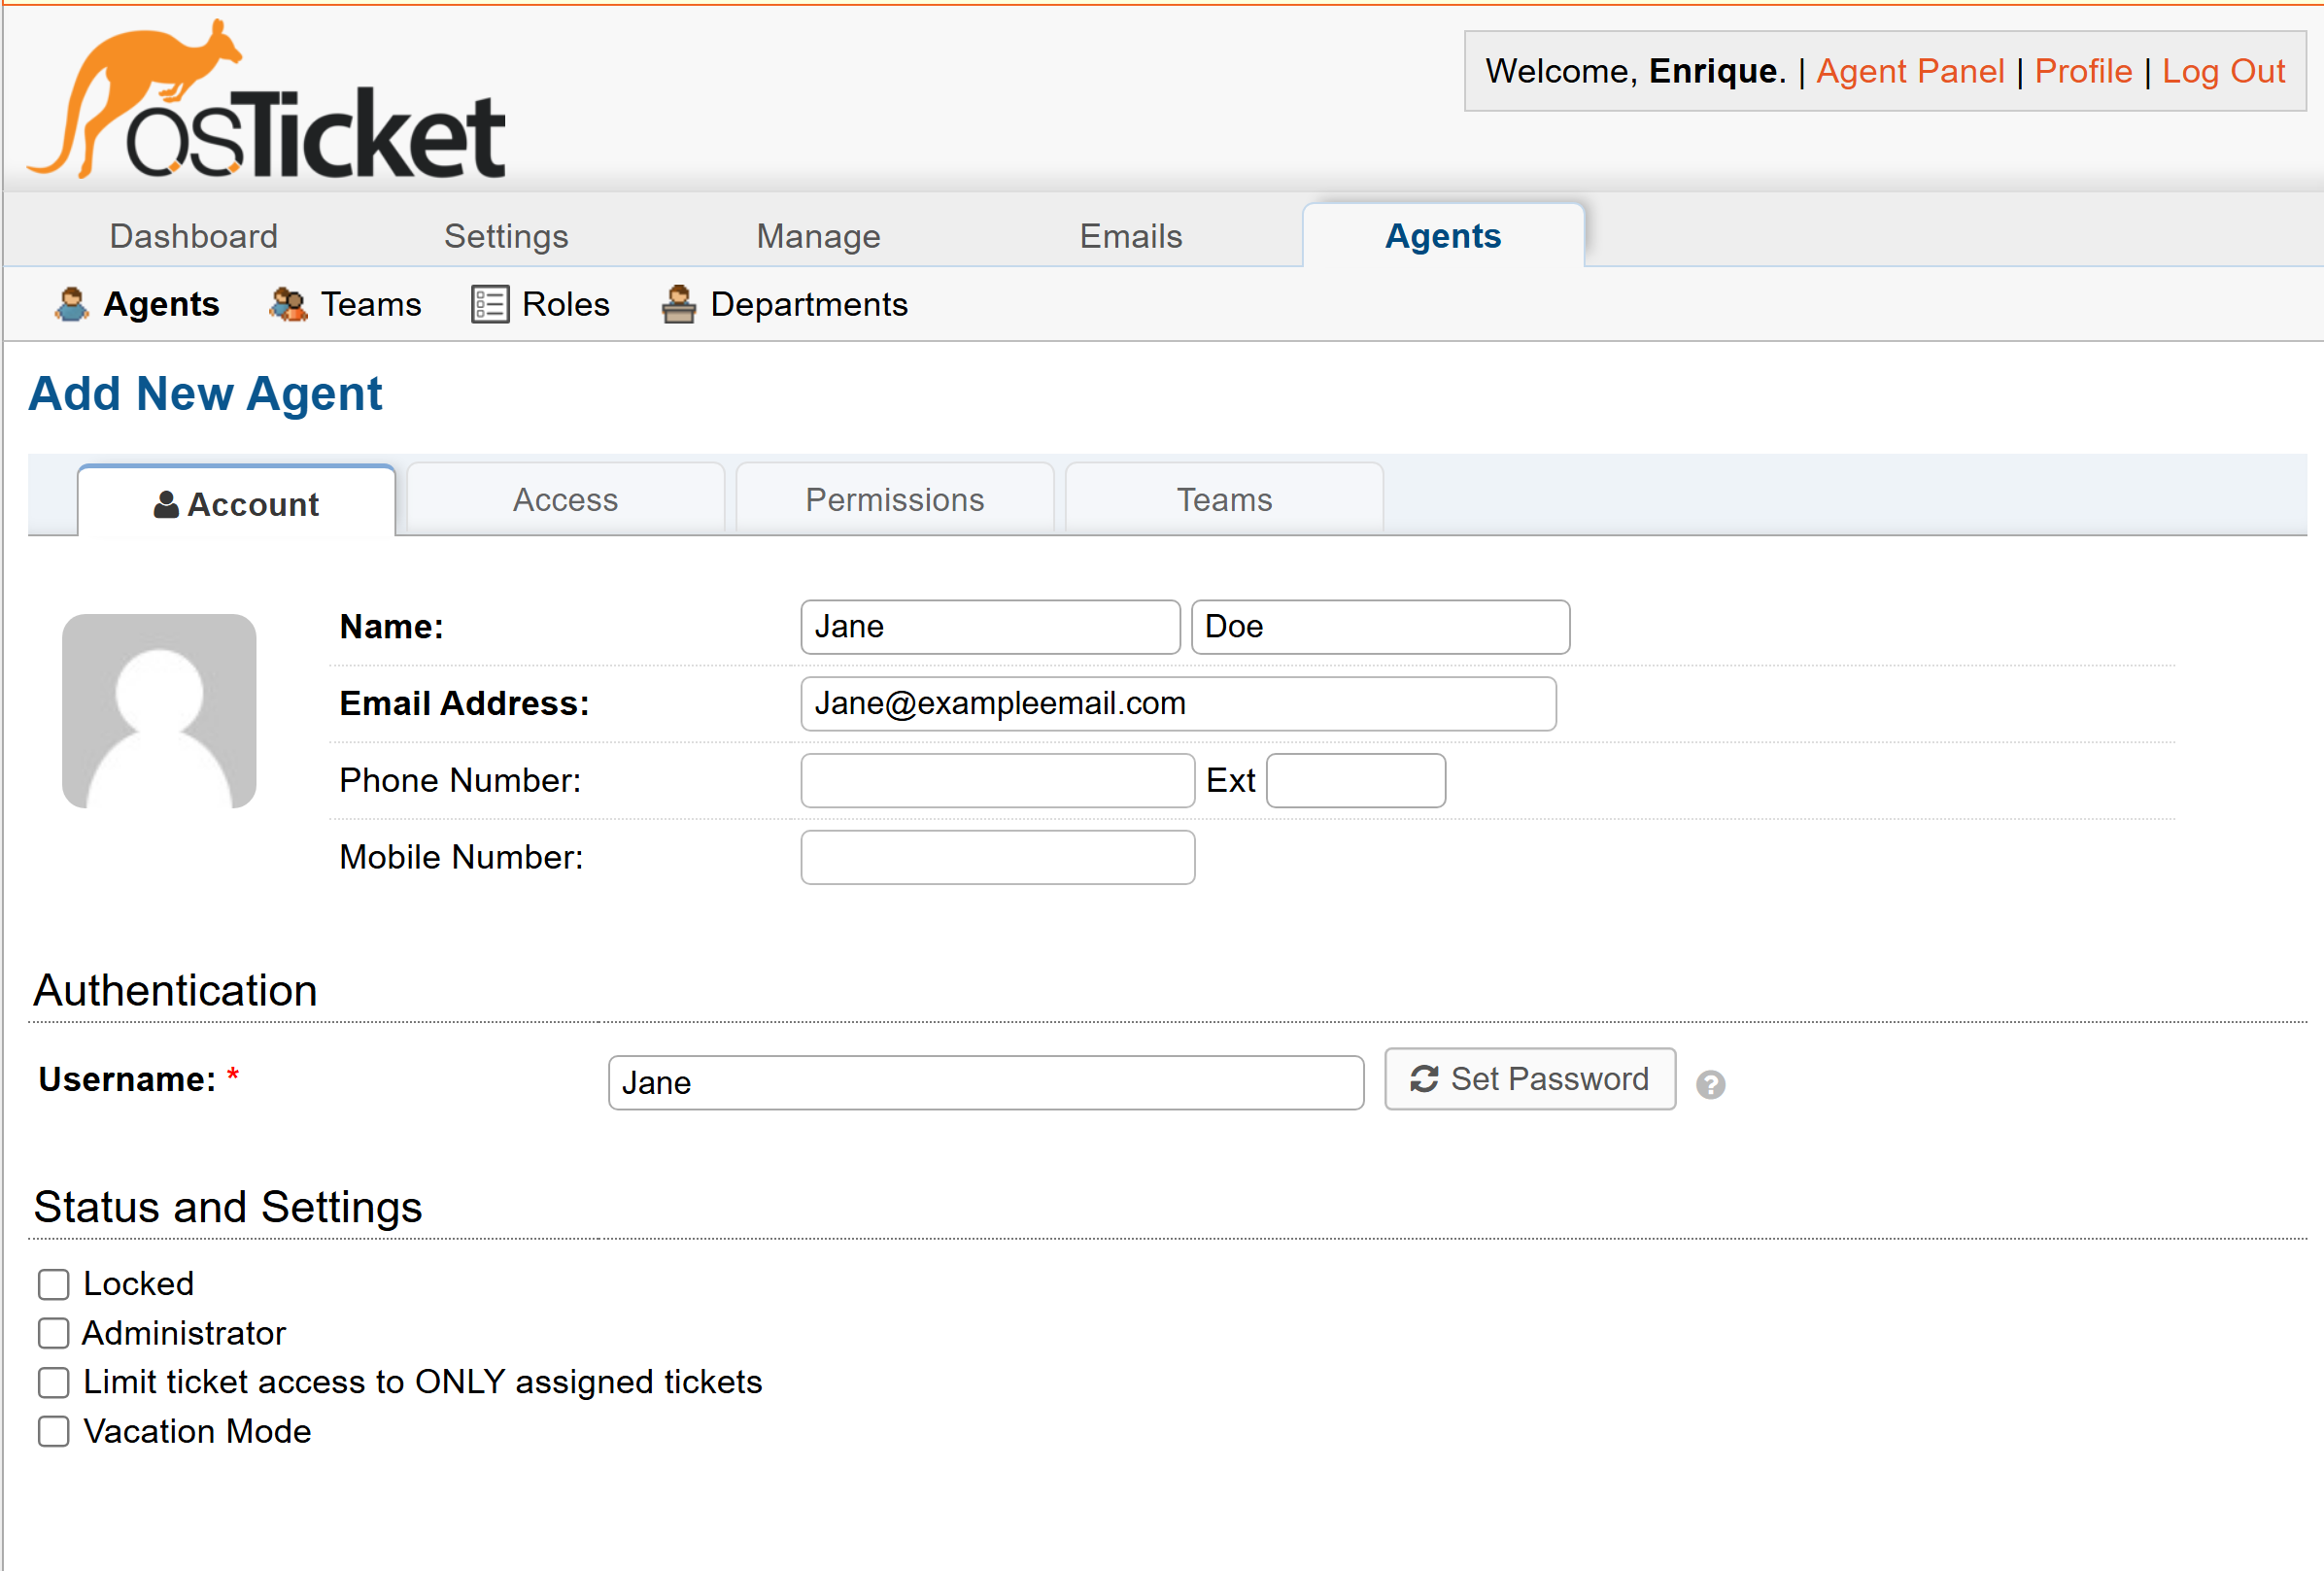Screen dimensions: 2324x1571
Task: Open the Settings main tab
Action: click(506, 236)
